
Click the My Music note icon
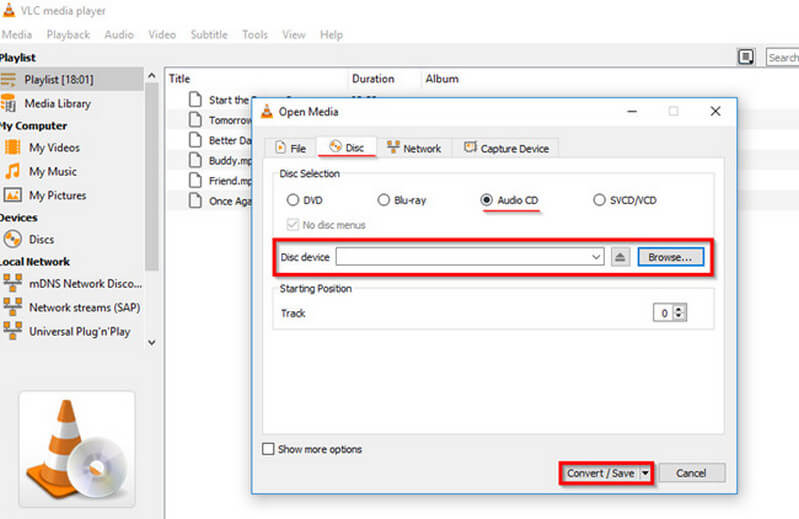12,171
